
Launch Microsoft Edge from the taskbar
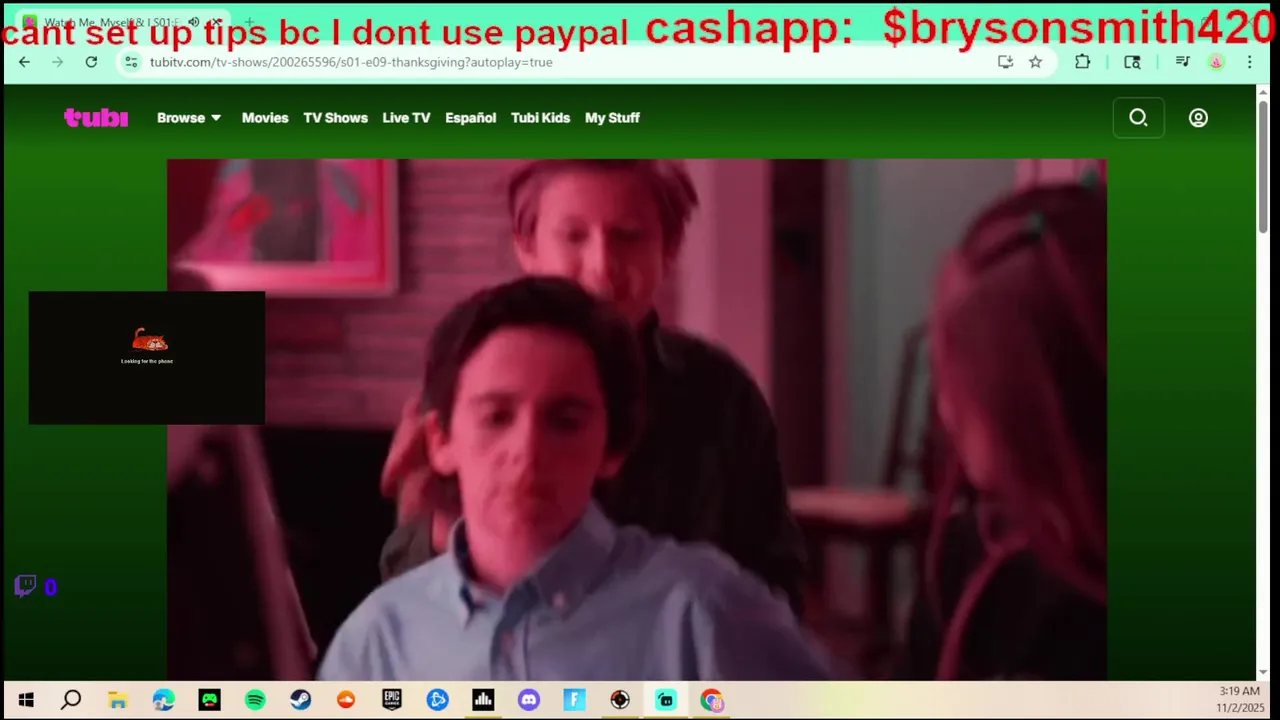(x=163, y=700)
